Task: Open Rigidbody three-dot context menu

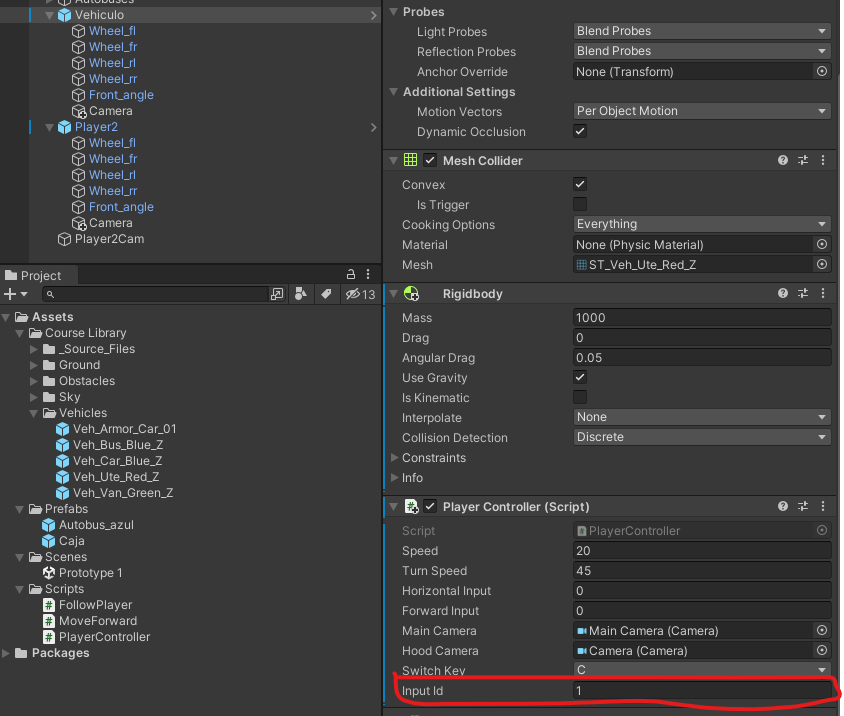Action: [822, 293]
